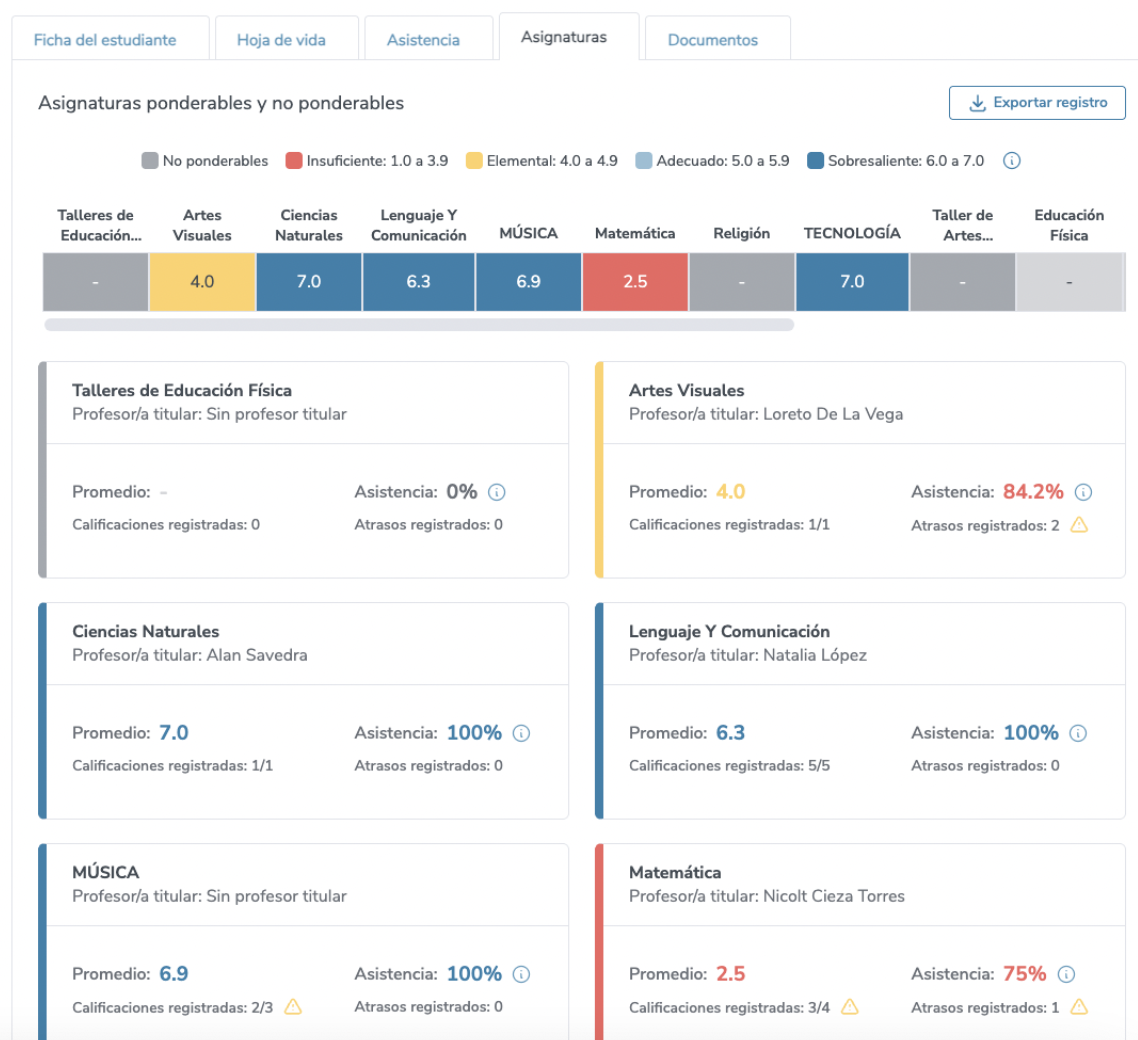This screenshot has width=1138, height=1040.
Task: Click the attendance info icon for MÚSICA
Action: (x=521, y=974)
